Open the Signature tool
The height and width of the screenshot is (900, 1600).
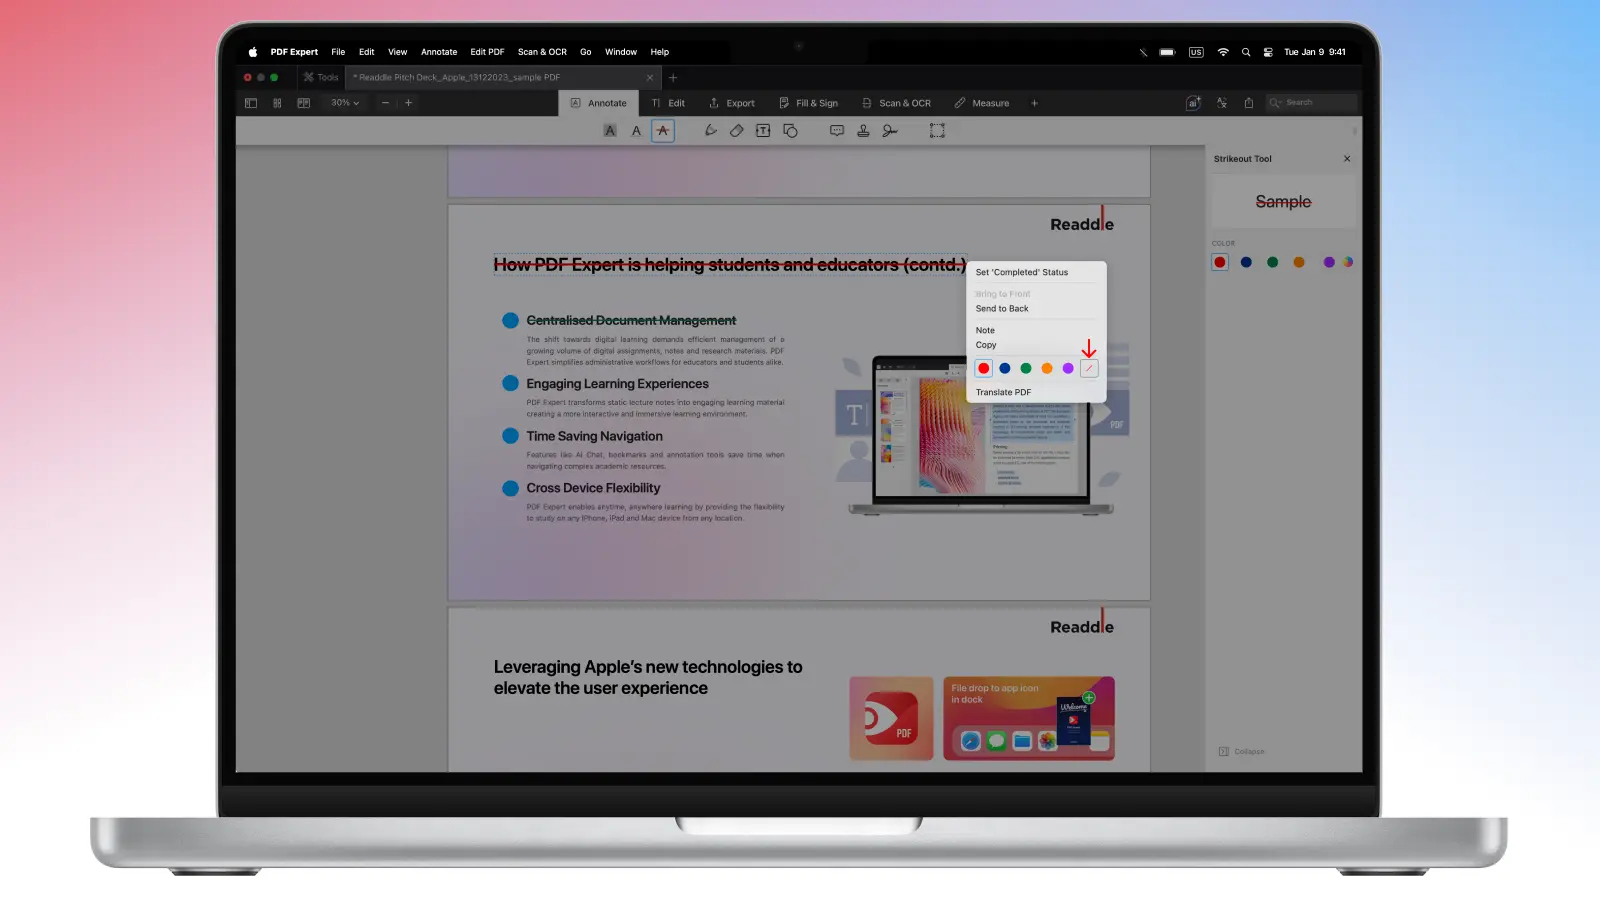tap(890, 131)
